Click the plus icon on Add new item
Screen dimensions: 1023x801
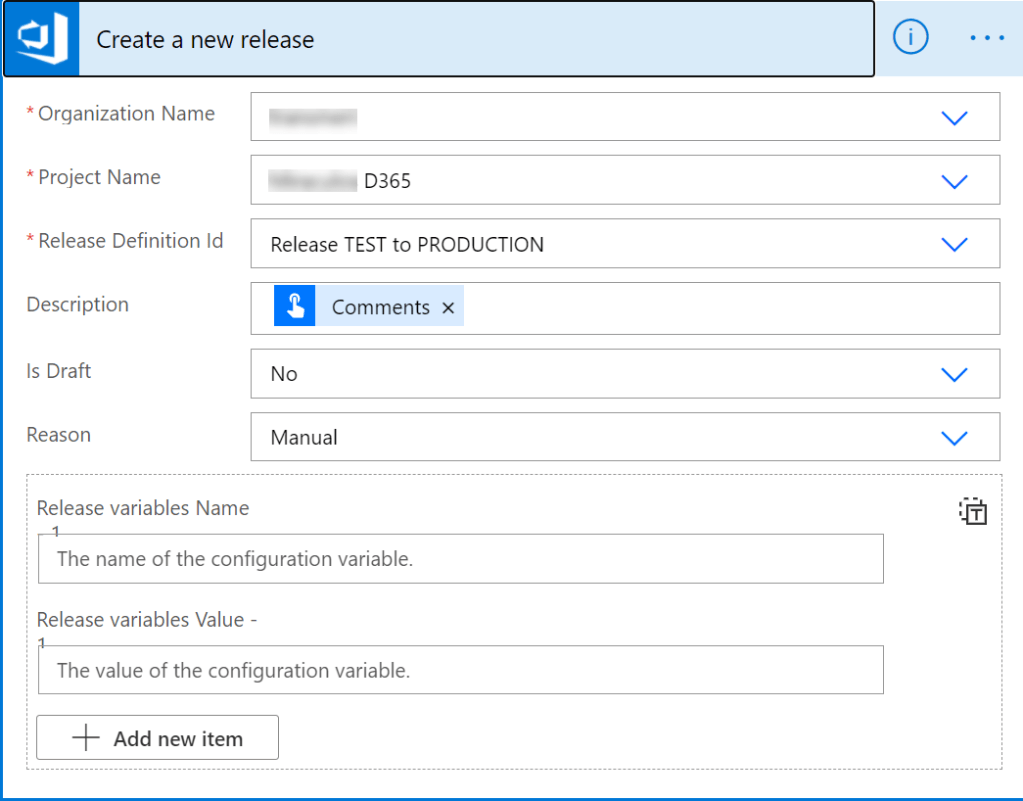point(86,739)
